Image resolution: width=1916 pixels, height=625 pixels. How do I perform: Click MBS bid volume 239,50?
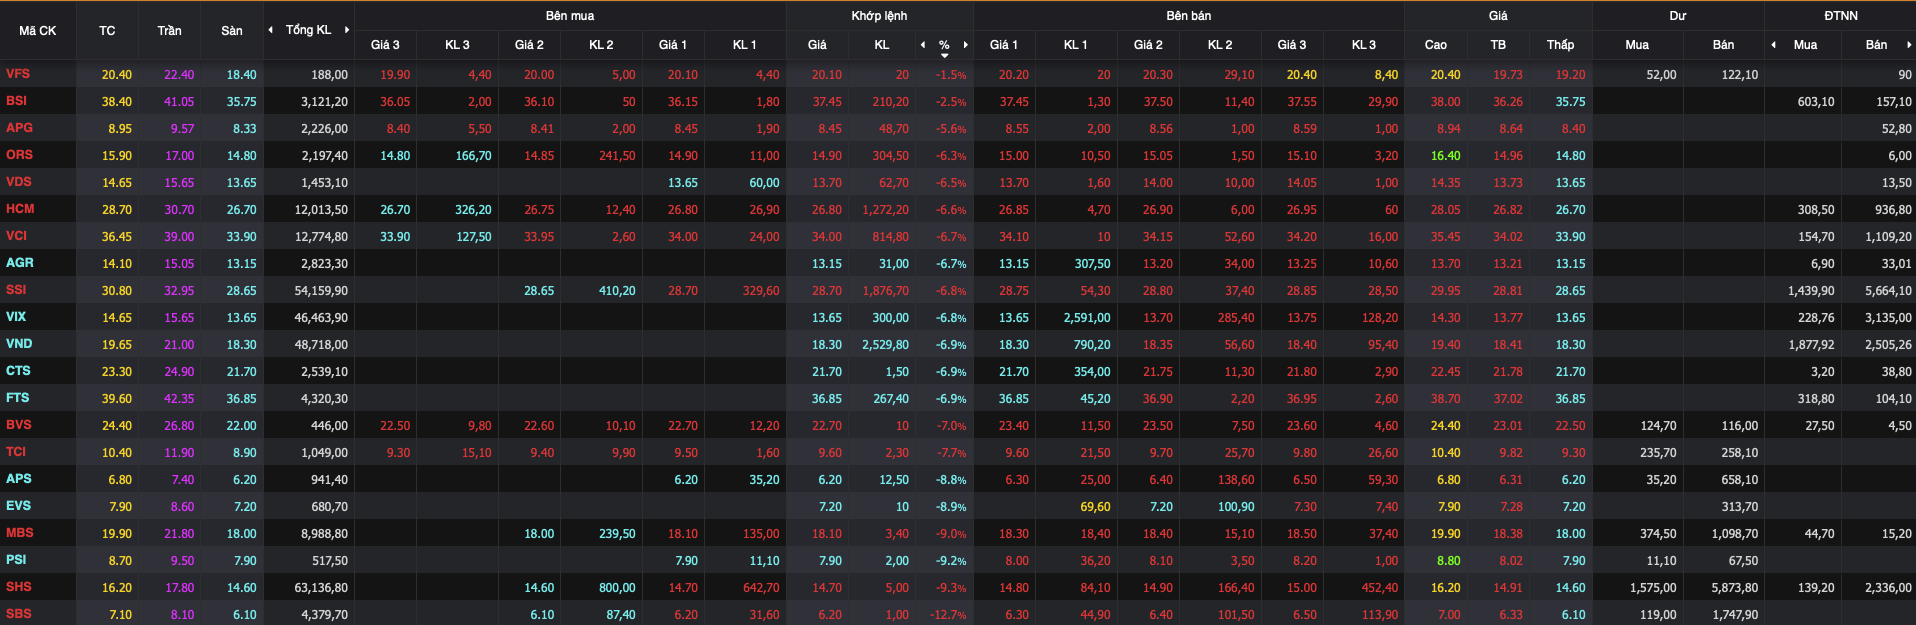tap(617, 534)
